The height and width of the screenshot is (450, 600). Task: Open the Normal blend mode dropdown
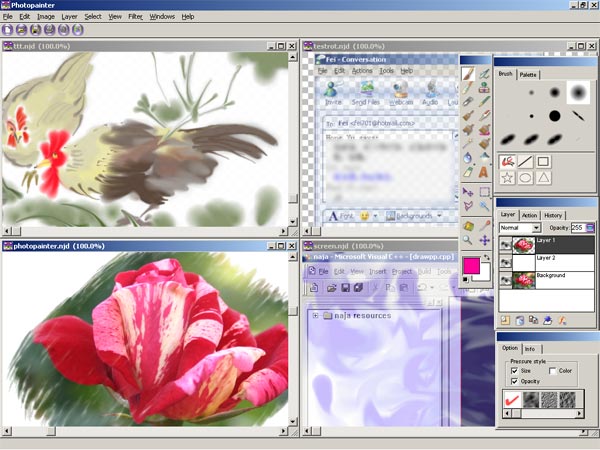coord(537,228)
